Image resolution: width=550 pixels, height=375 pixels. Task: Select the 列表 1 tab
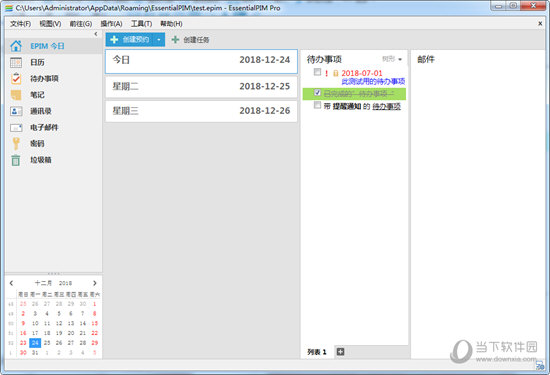(x=317, y=351)
